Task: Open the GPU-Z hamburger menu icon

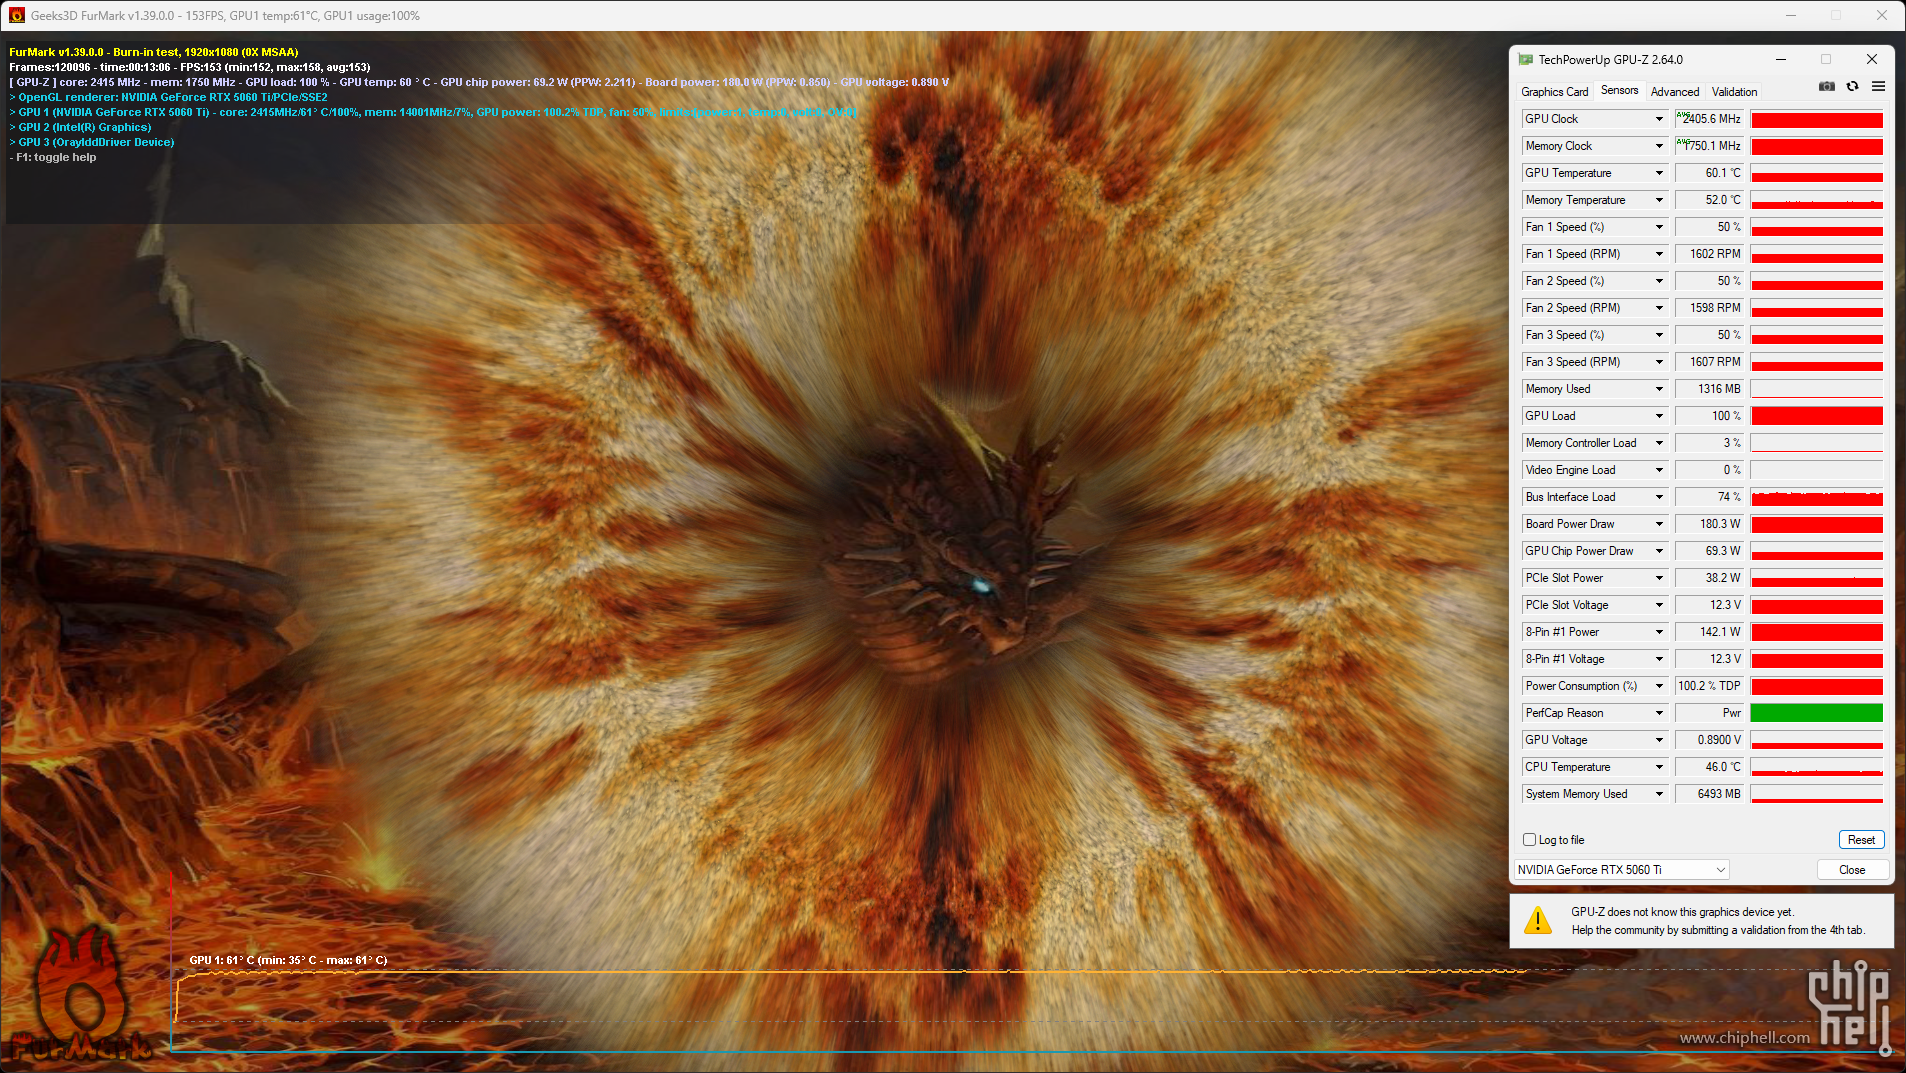Action: [1878, 87]
